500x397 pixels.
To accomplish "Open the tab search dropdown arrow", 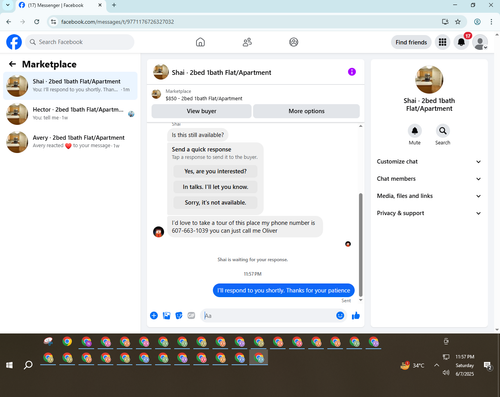I will [x=7, y=5].
